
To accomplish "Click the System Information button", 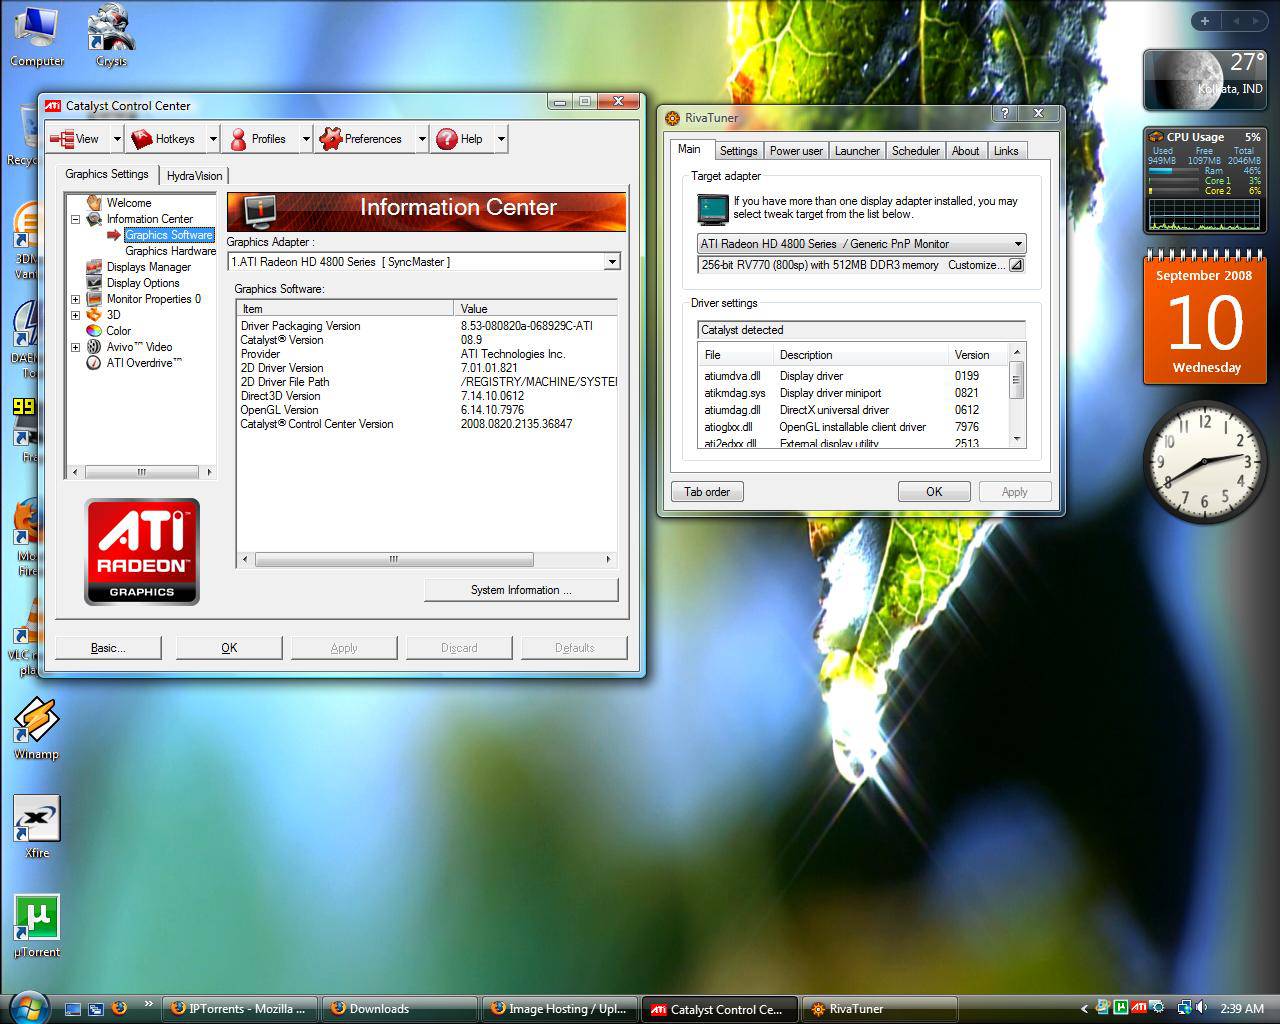I will click(521, 590).
